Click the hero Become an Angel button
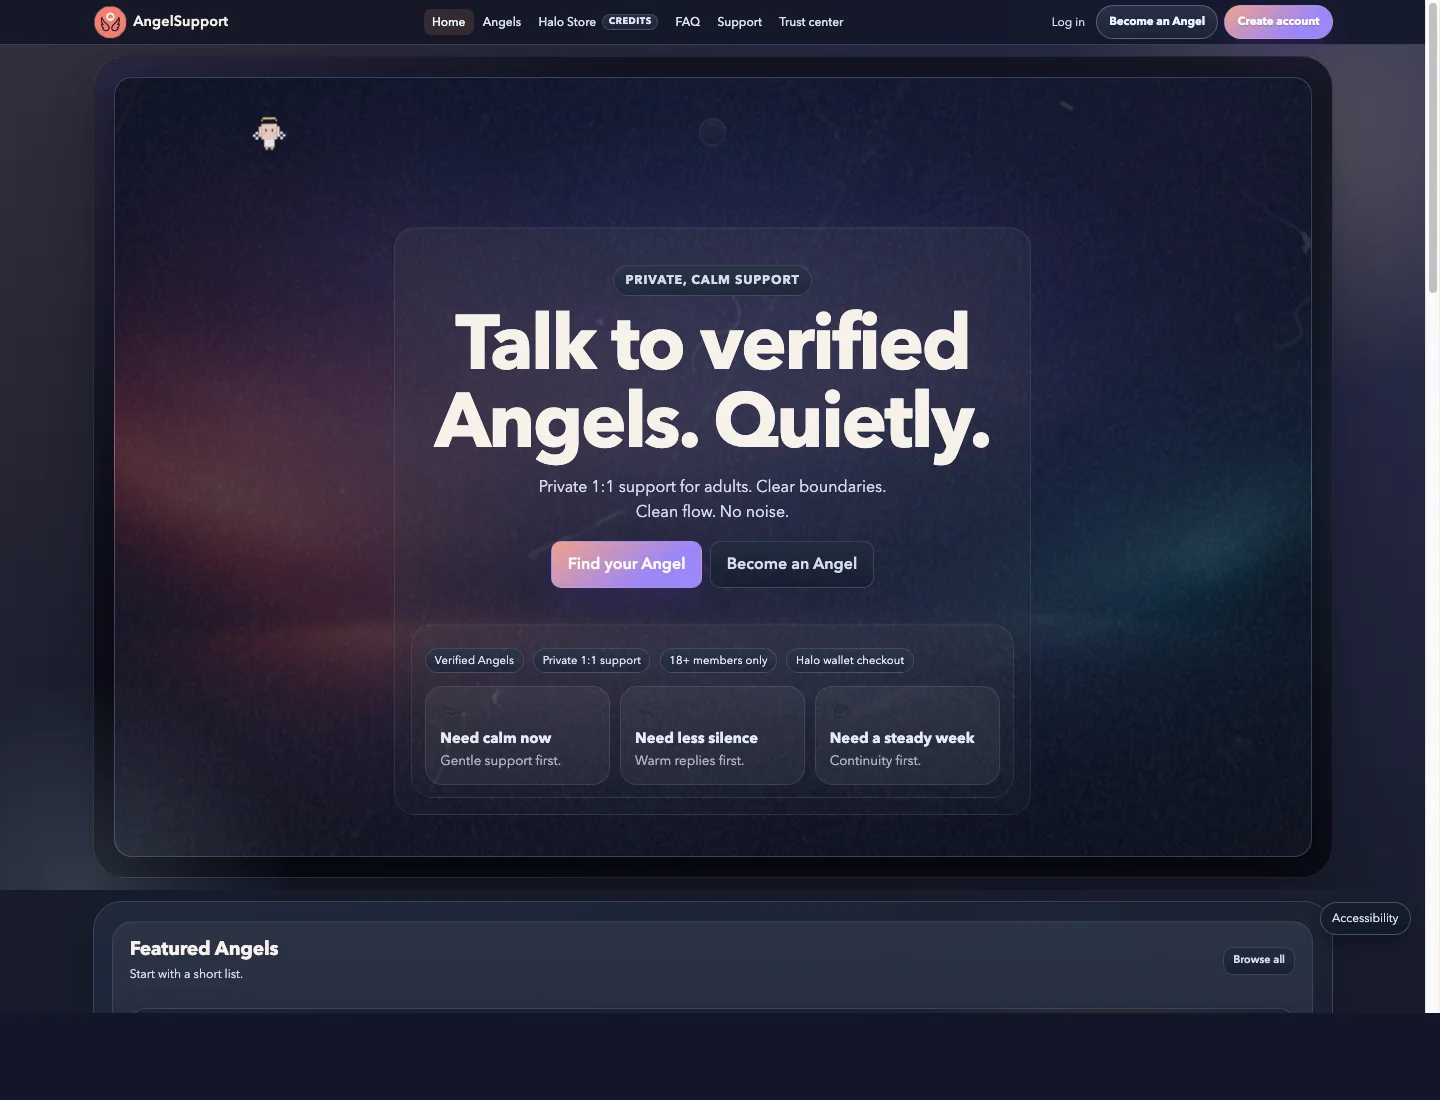Image resolution: width=1440 pixels, height=1100 pixels. click(792, 564)
